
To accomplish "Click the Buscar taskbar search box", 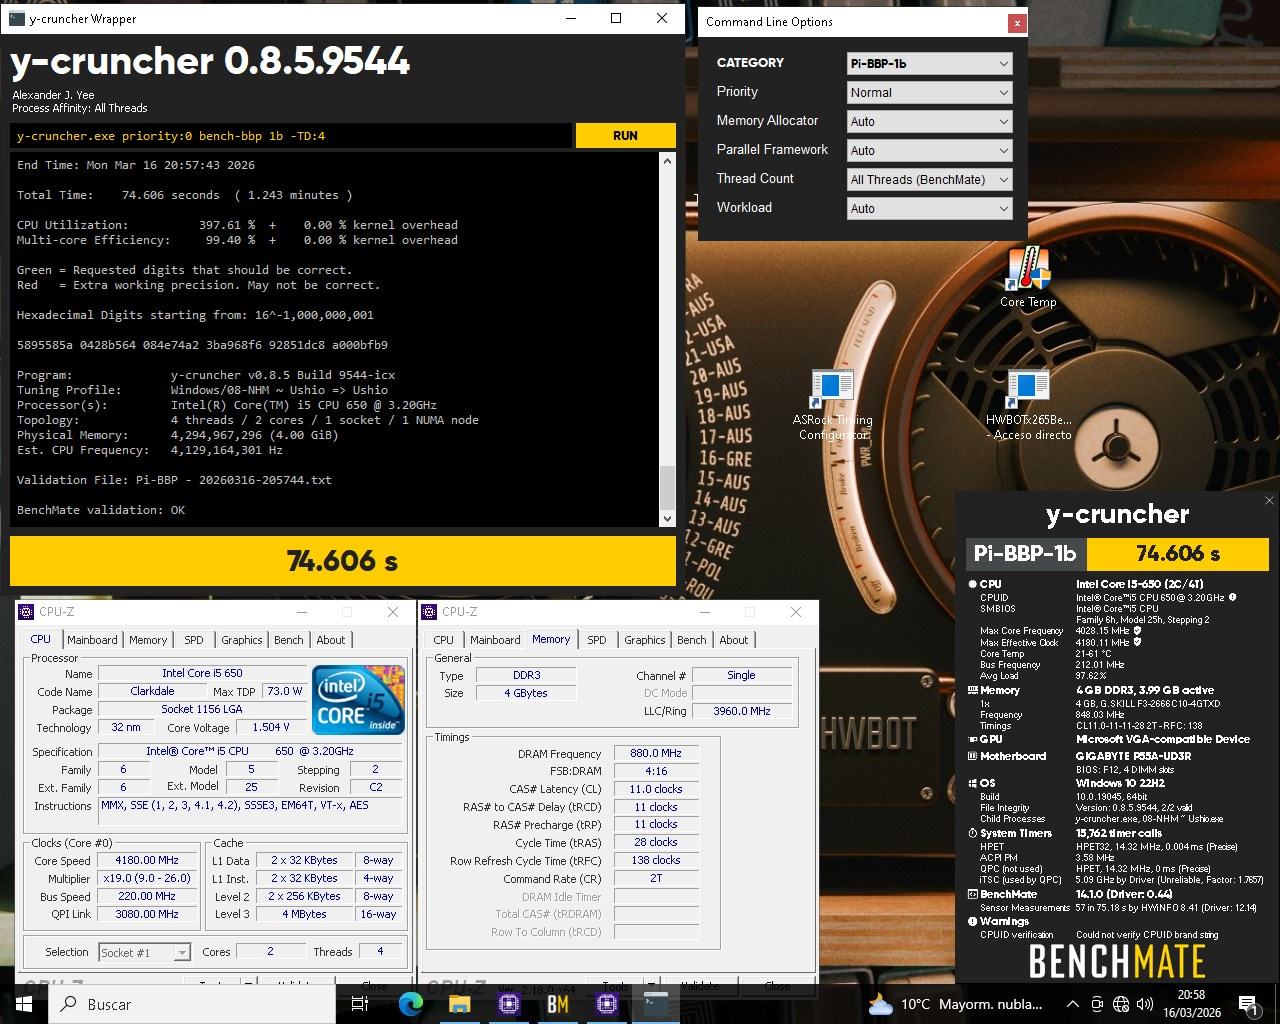I will tap(192, 1004).
